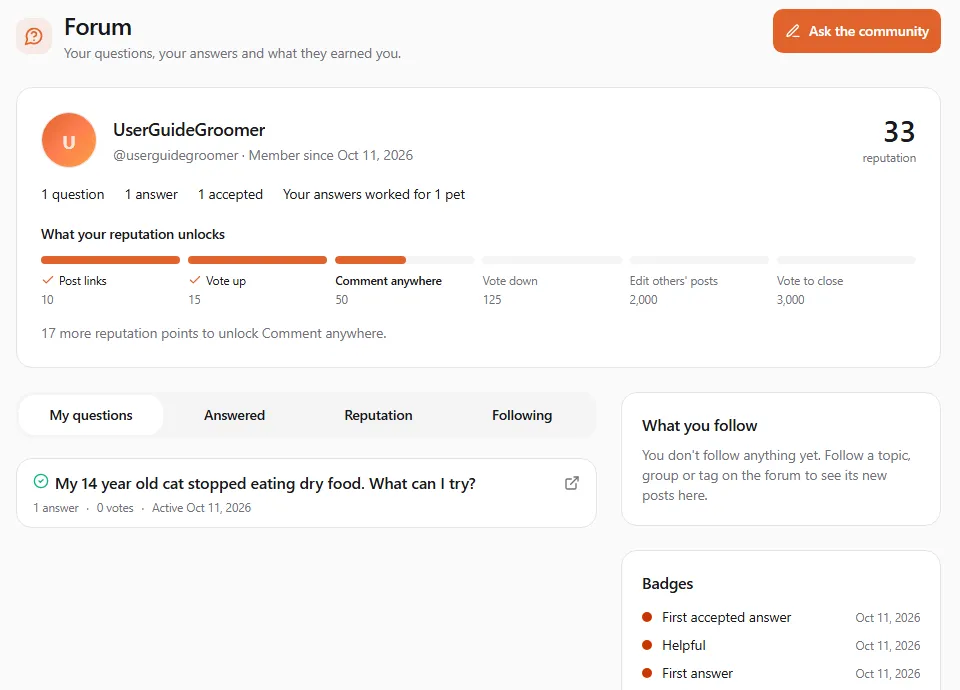Click the UserGuideGroomer username heading
960x690 pixels.
point(189,130)
